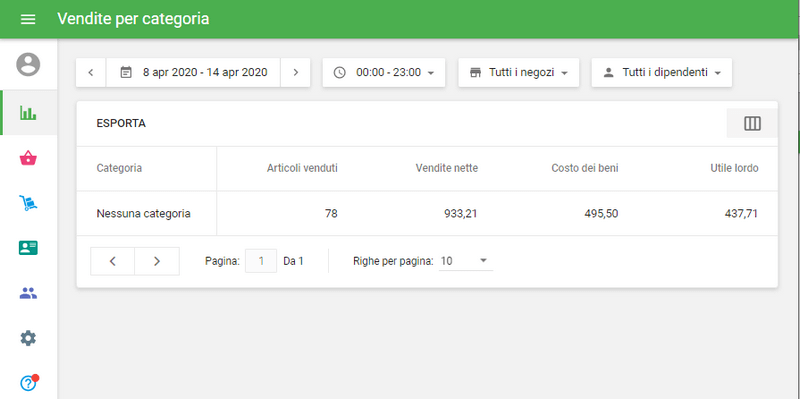The width and height of the screenshot is (800, 399).
Task: Sort by Costo dei beni column header
Action: [585, 168]
